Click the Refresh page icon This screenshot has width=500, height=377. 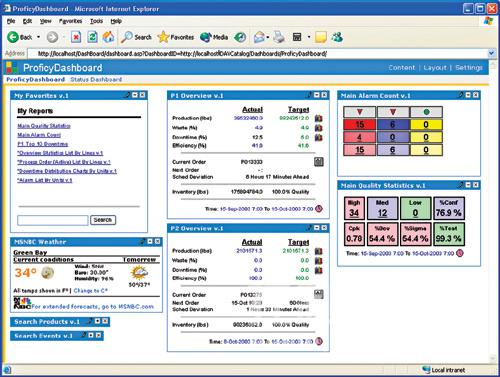tap(92, 37)
